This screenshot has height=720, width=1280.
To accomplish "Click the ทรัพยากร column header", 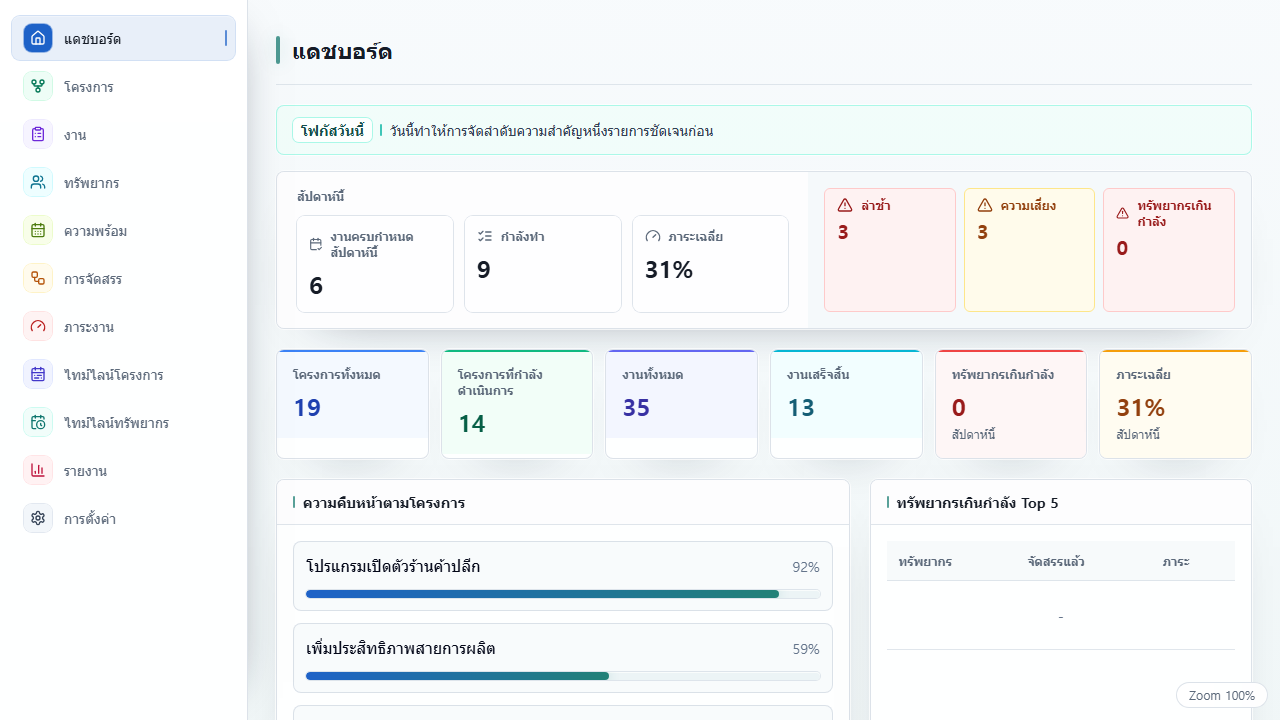I will pos(925,562).
